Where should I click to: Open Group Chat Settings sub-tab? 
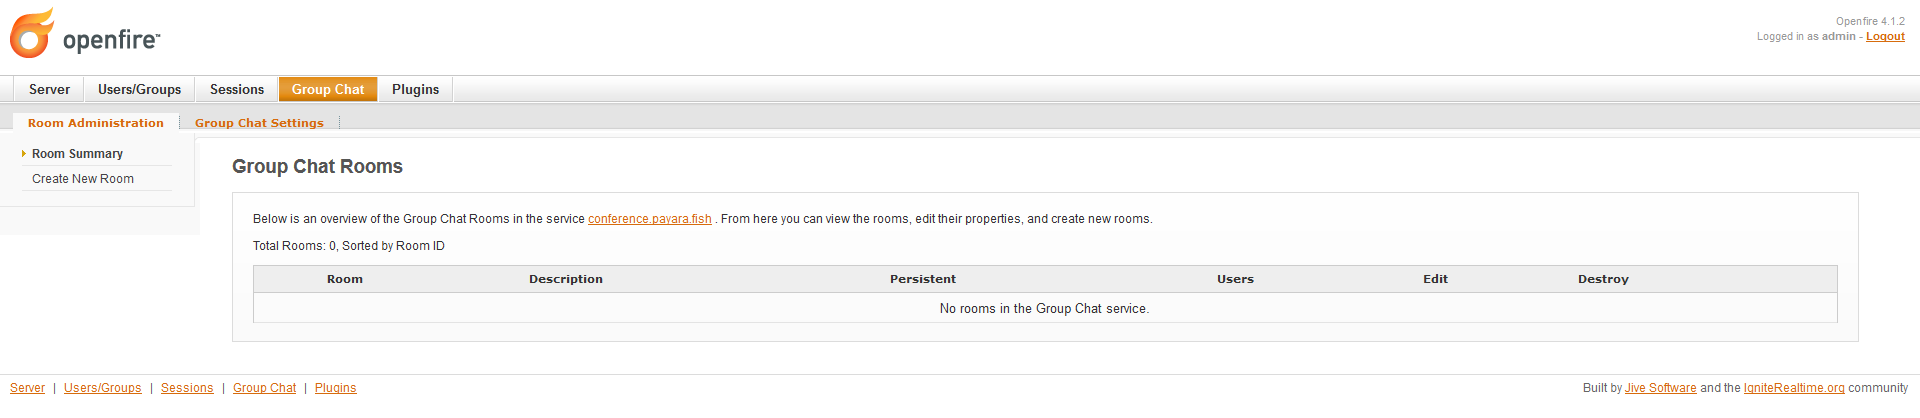pos(259,123)
